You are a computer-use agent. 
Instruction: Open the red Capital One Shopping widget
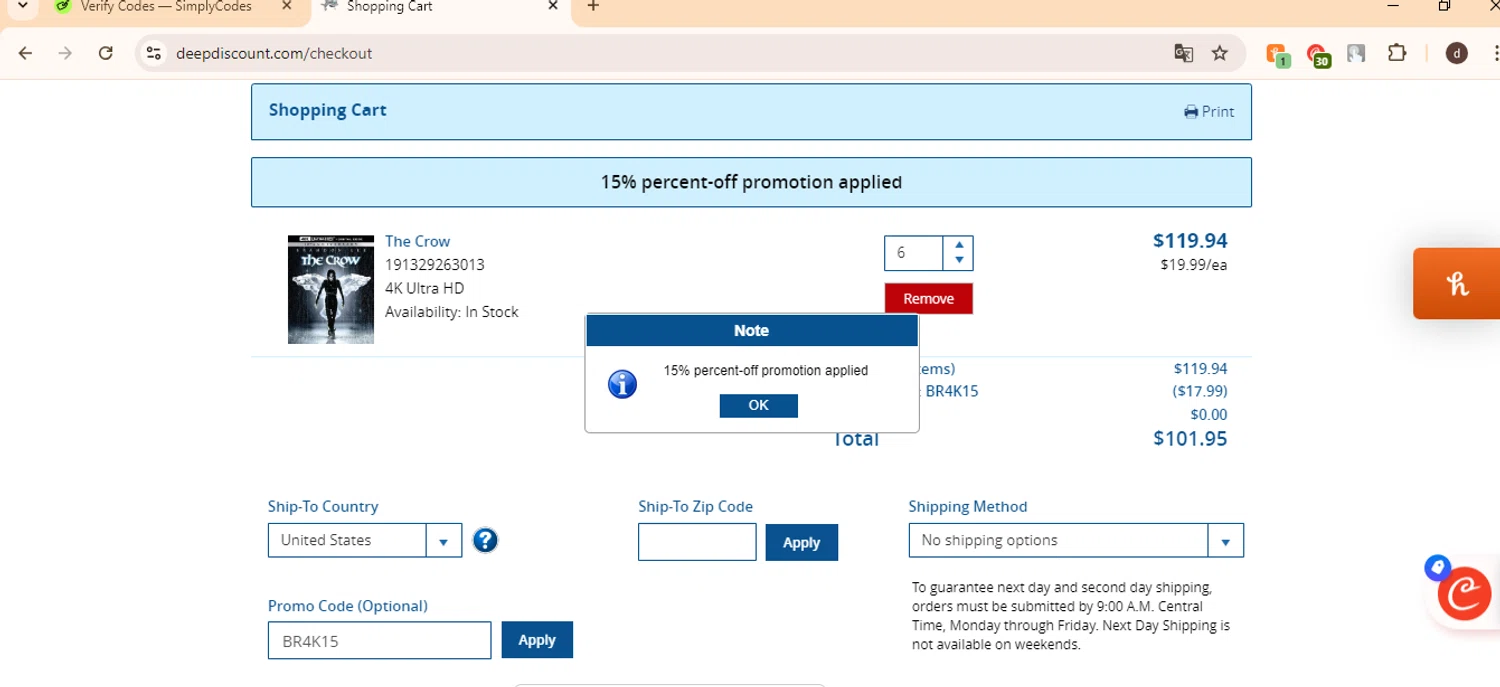pos(1463,593)
